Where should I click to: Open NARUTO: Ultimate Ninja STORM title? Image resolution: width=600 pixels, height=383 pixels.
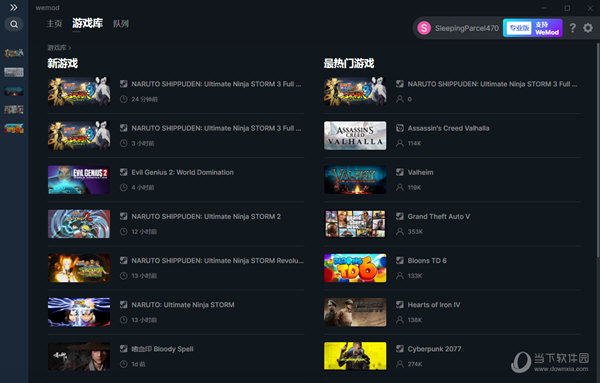tap(183, 305)
